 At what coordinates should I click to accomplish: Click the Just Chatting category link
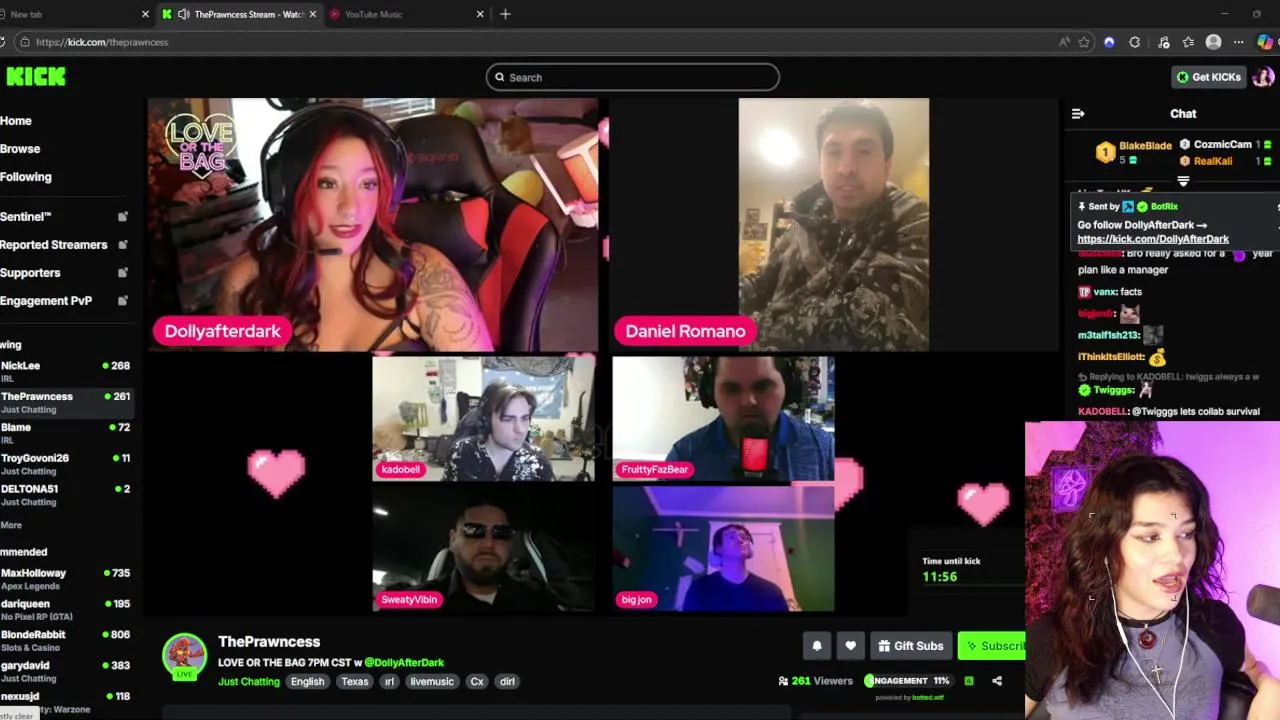point(249,681)
